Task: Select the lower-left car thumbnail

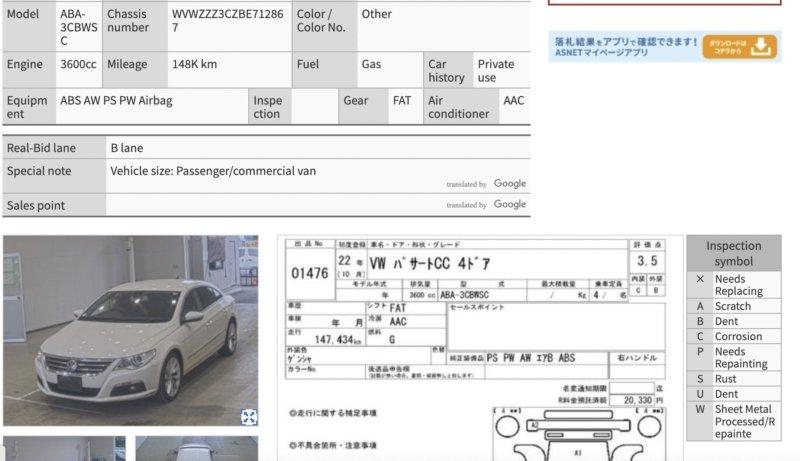Action: click(64, 449)
